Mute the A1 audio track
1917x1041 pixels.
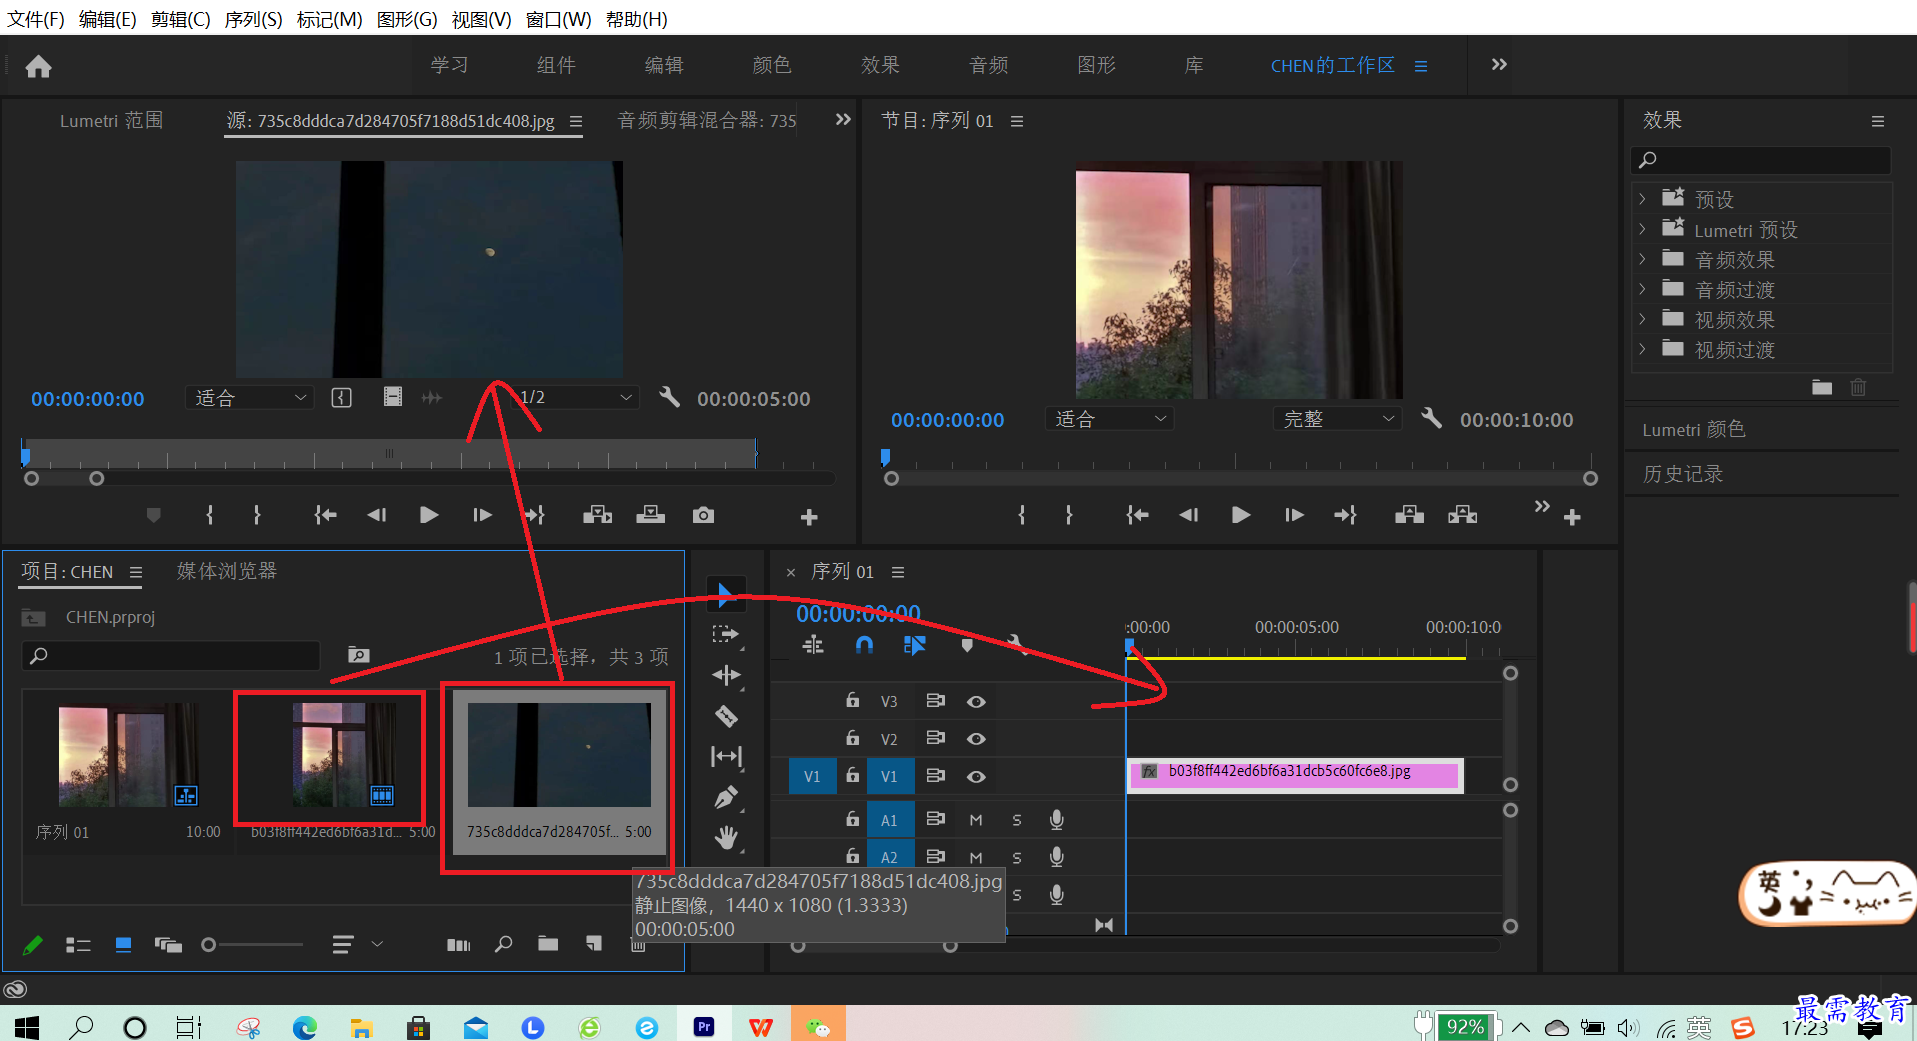976,820
